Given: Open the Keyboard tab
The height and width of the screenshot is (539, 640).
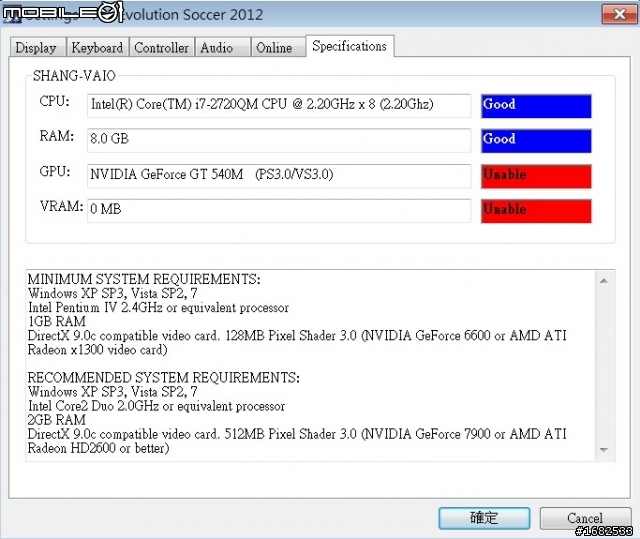Looking at the screenshot, I should click(x=98, y=47).
